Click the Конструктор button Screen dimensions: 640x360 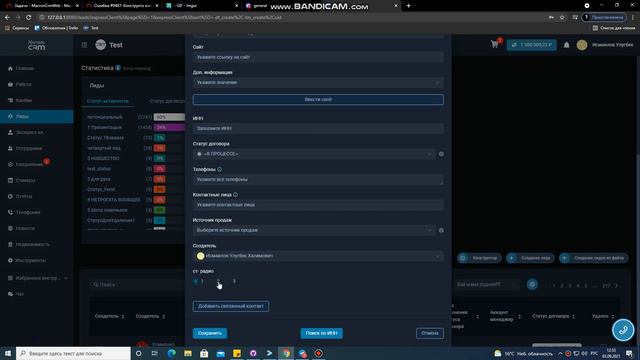[x=479, y=258]
